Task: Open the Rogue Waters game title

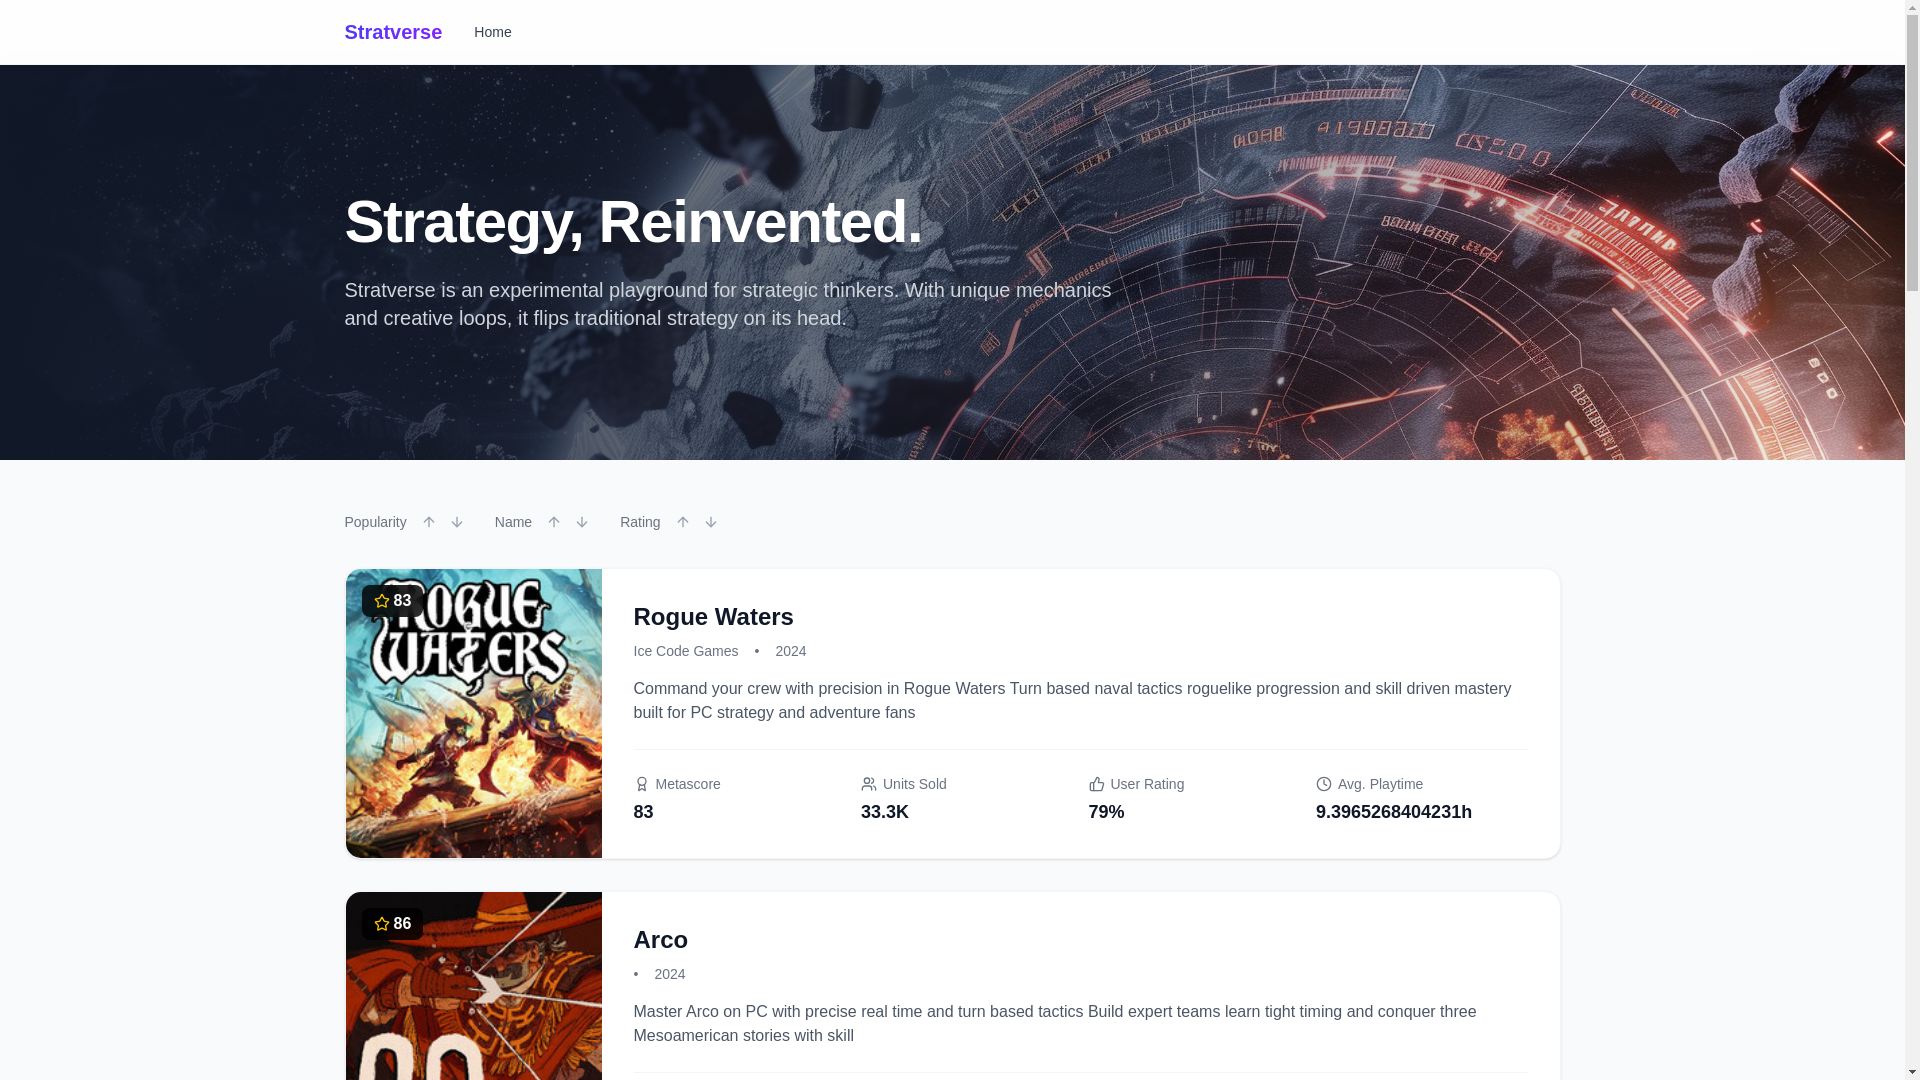Action: coord(713,617)
